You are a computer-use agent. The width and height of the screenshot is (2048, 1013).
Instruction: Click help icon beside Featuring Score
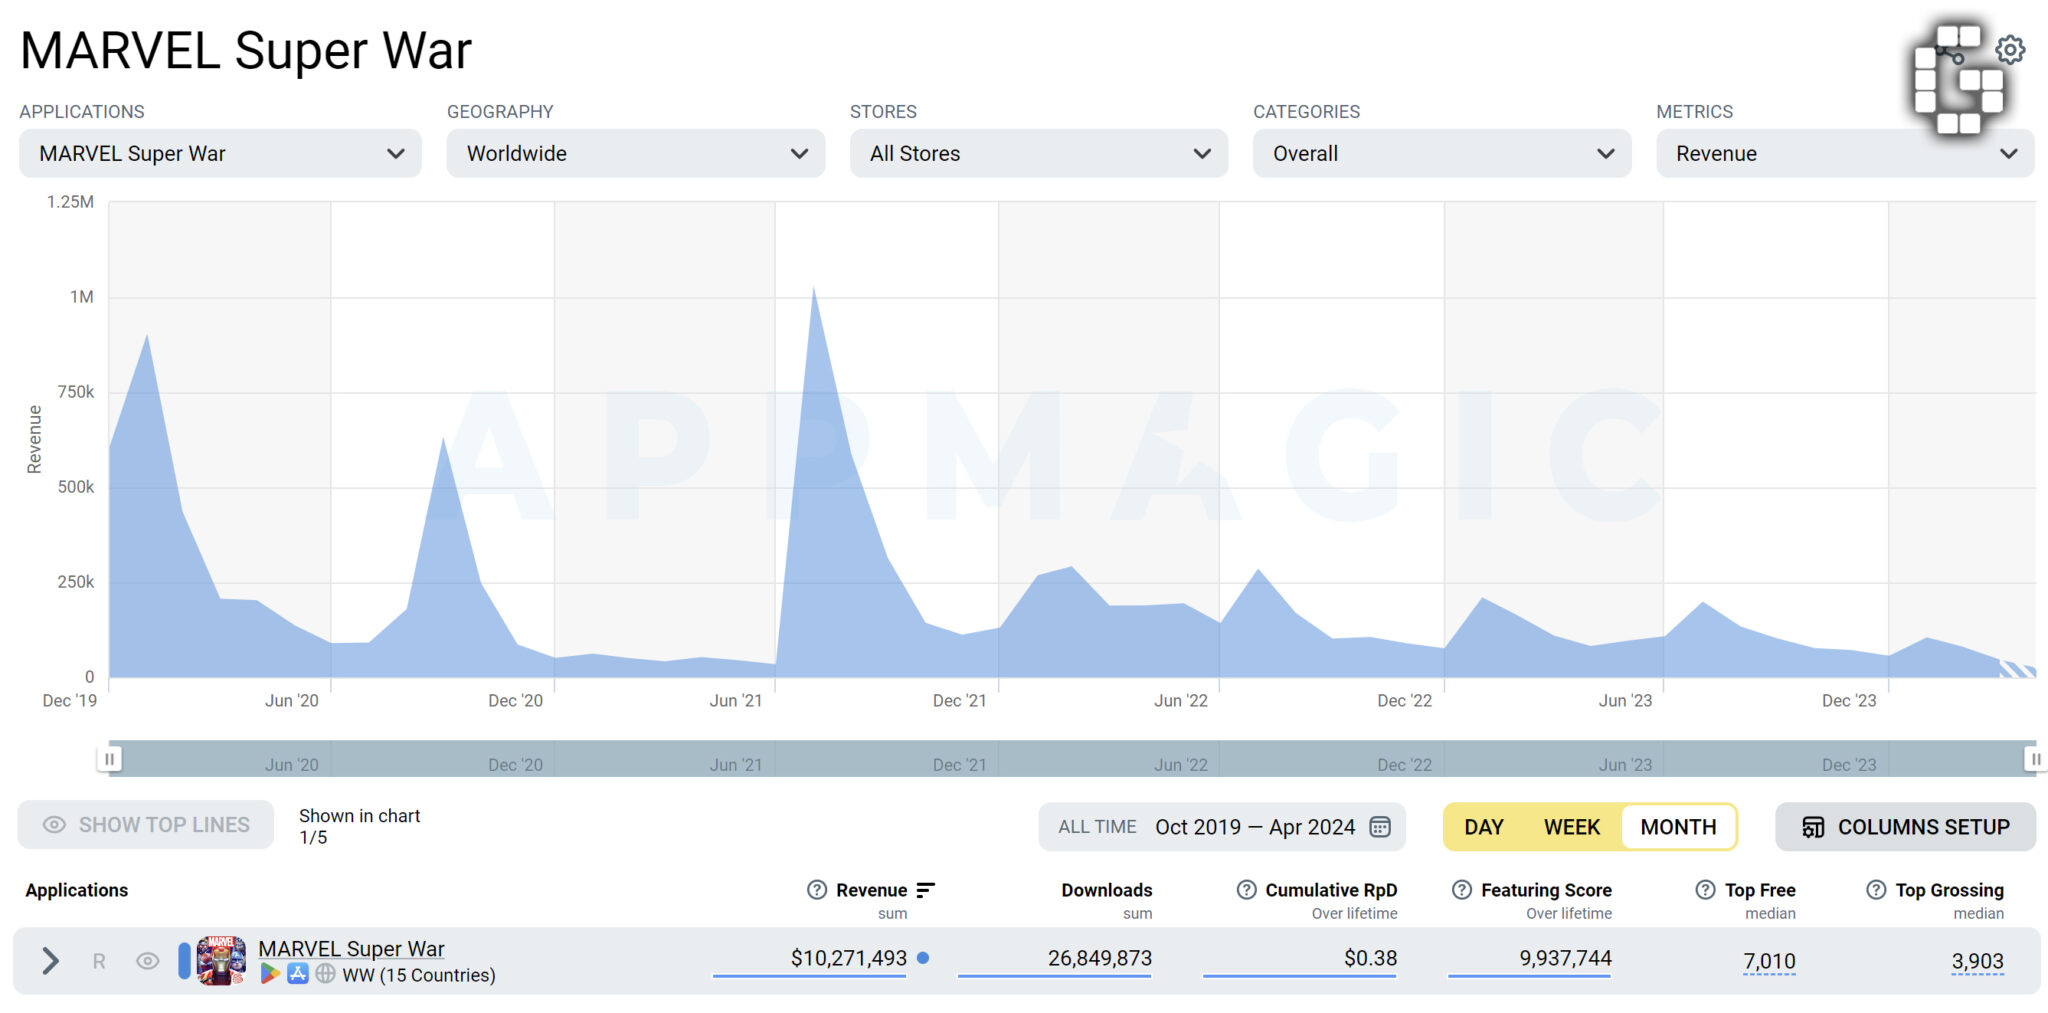click(1462, 890)
